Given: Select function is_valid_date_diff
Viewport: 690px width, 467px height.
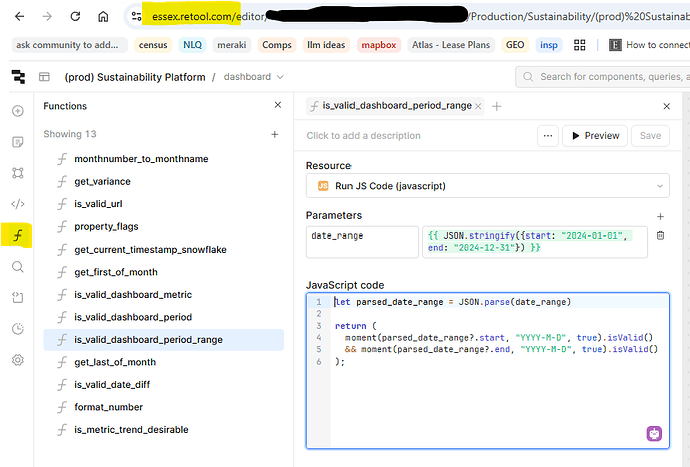Looking at the screenshot, I should coord(112,385).
